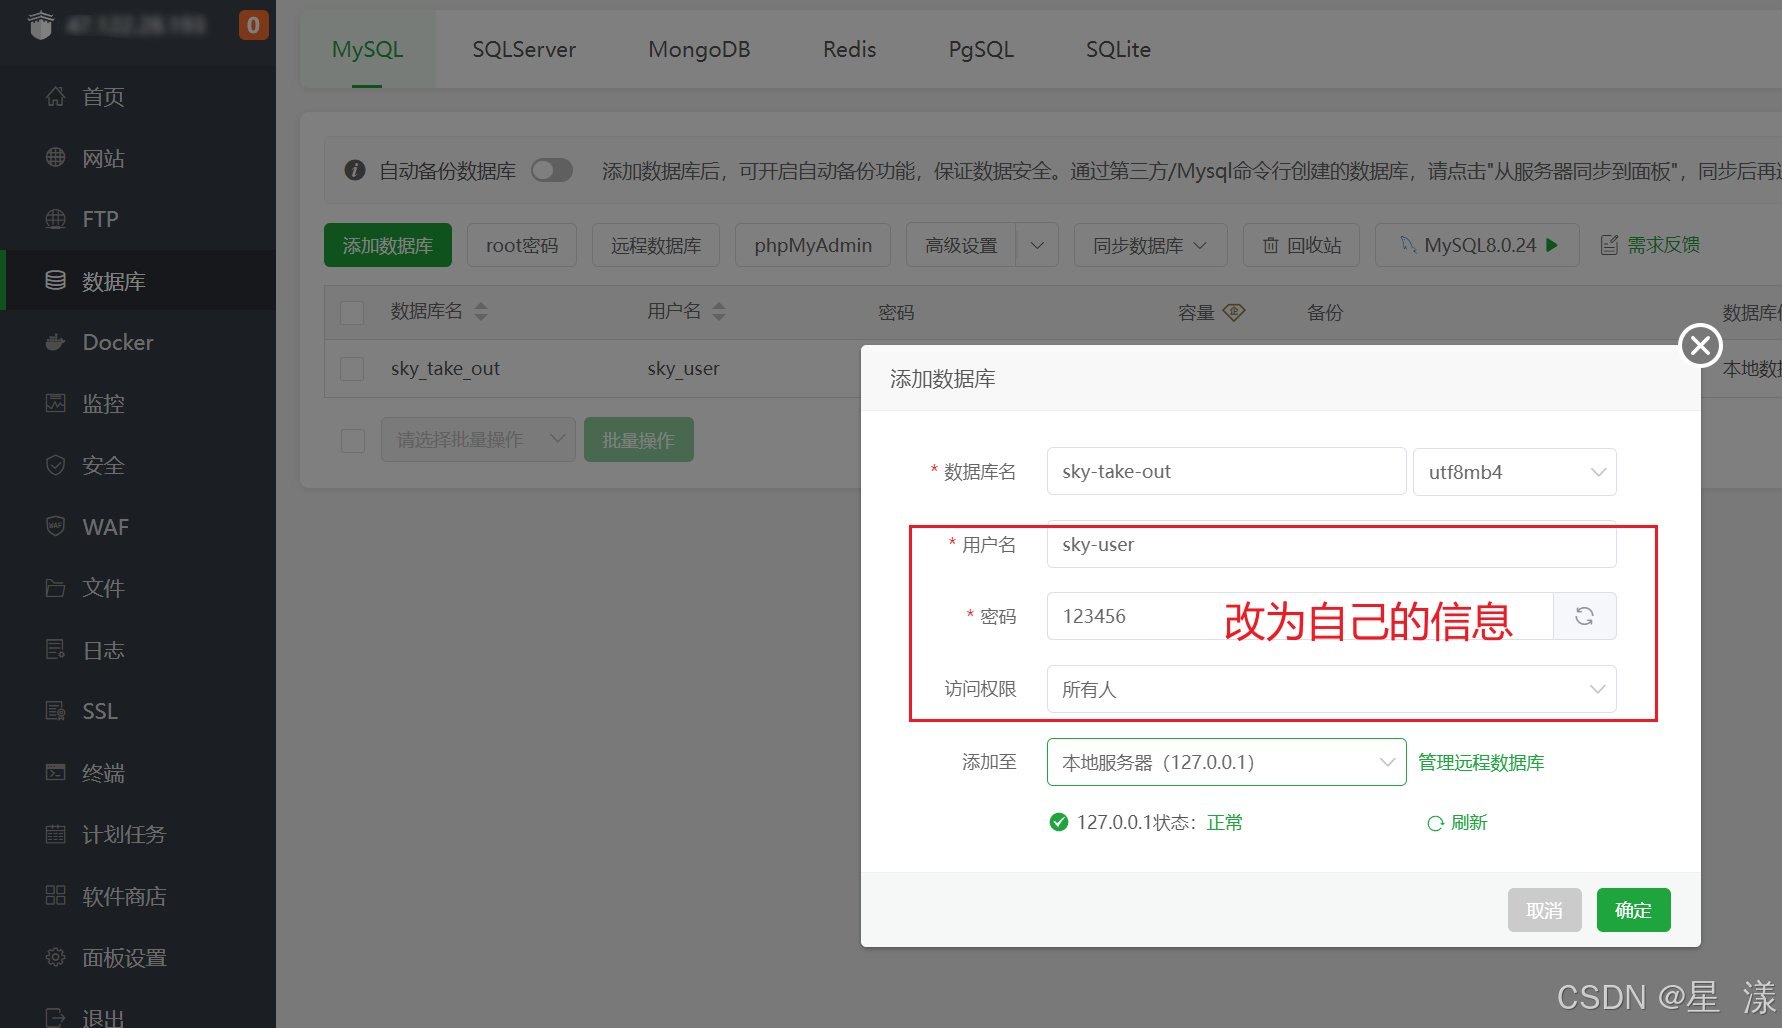Expand the 高级设置 arrow dropdown
This screenshot has height=1028, width=1782.
click(1037, 245)
